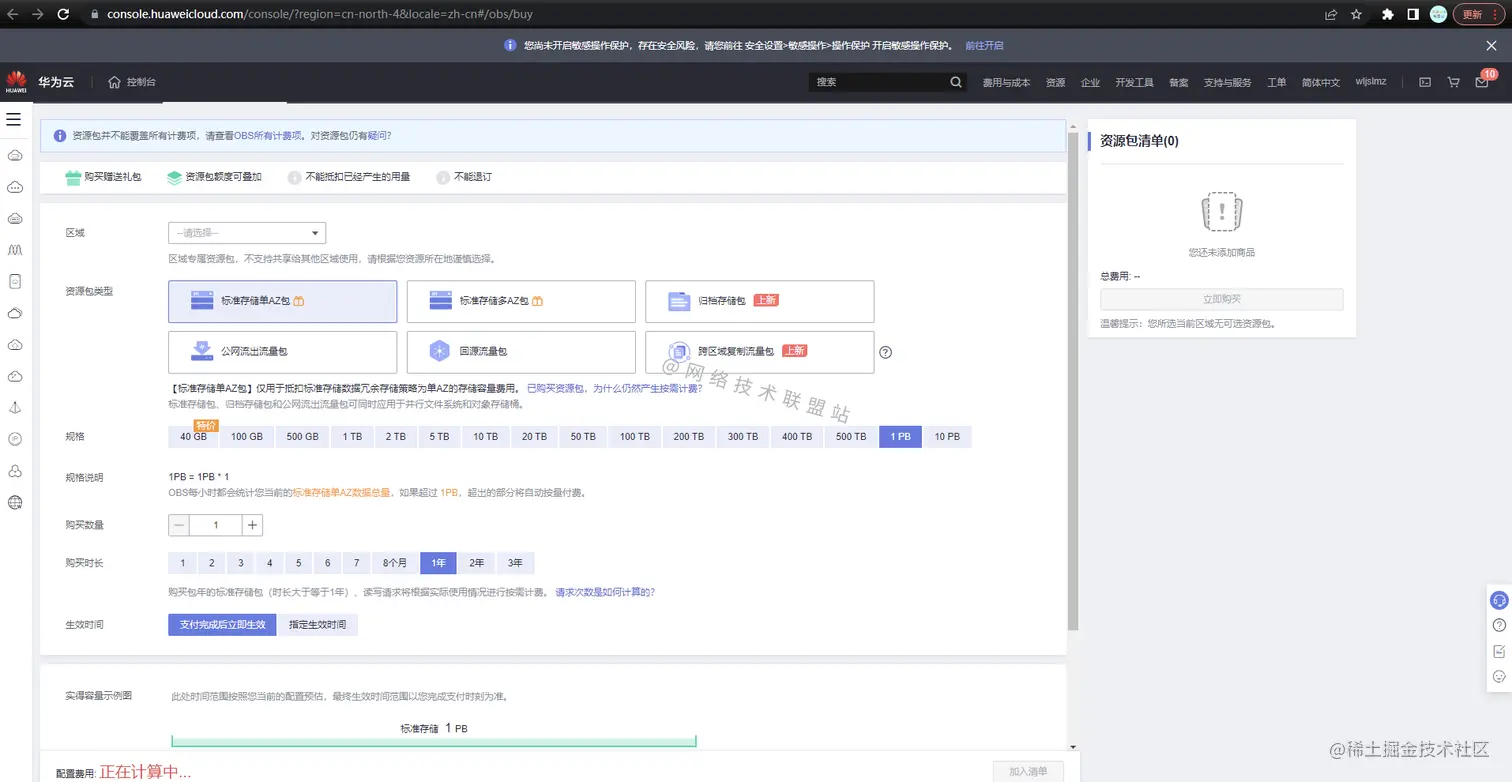Open the hamburger service list menu
Viewport: 1512px width, 782px height.
click(14, 119)
